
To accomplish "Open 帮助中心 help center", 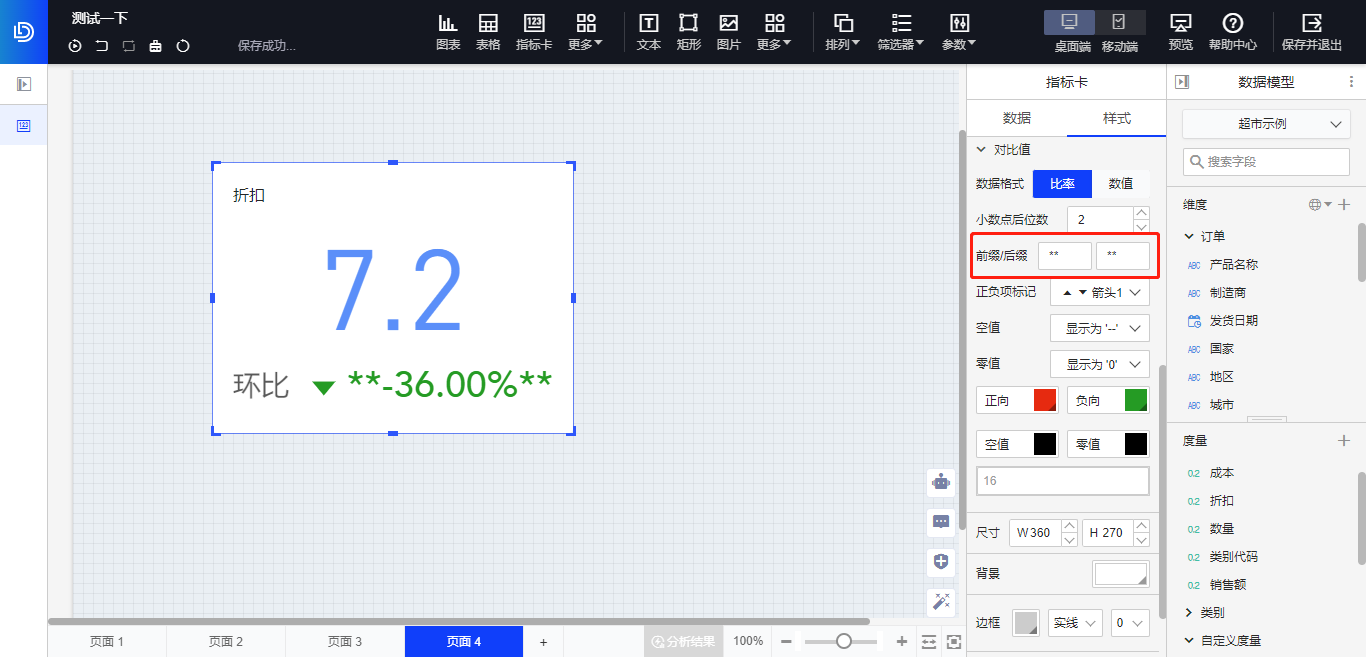I will (x=1233, y=31).
